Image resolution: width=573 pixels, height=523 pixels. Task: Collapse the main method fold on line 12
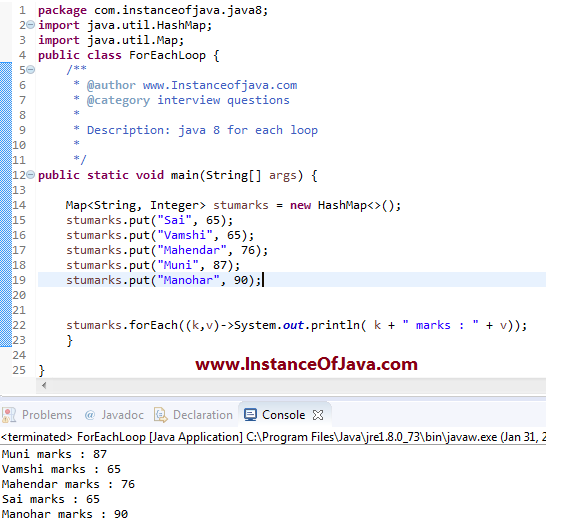click(x=31, y=175)
